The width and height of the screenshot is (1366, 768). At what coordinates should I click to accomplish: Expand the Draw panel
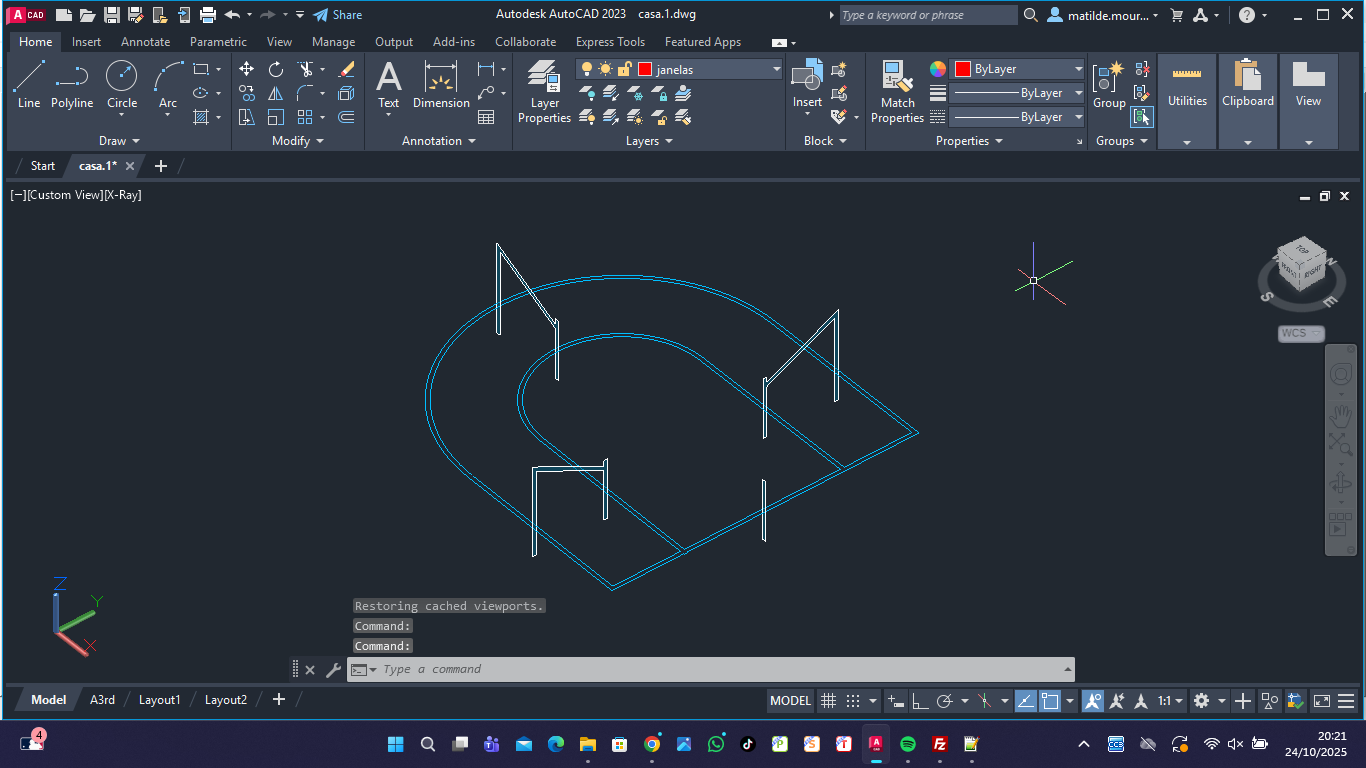119,141
